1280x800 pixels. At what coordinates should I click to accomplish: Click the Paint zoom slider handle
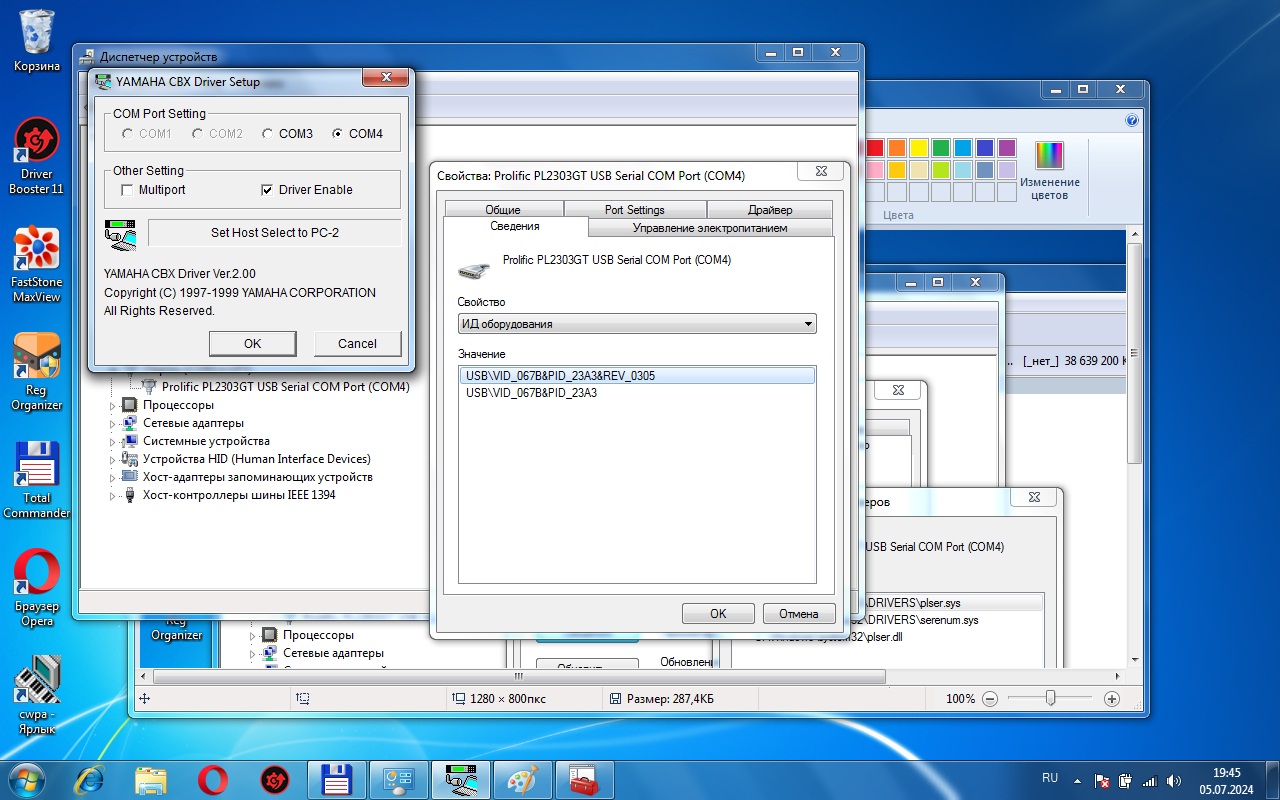pyautogui.click(x=1050, y=698)
